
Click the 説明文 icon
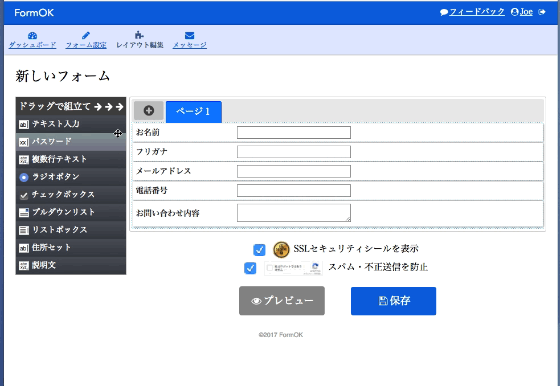[24, 266]
